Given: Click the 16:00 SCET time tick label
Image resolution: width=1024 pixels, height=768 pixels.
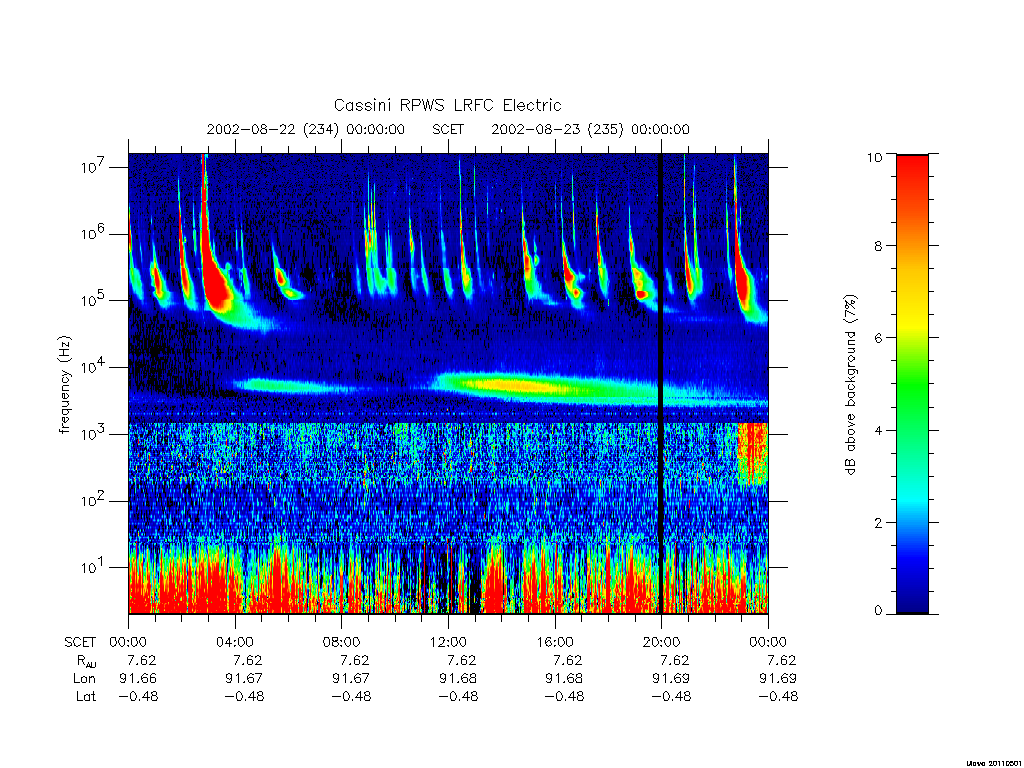Looking at the screenshot, I should pyautogui.click(x=555, y=642).
